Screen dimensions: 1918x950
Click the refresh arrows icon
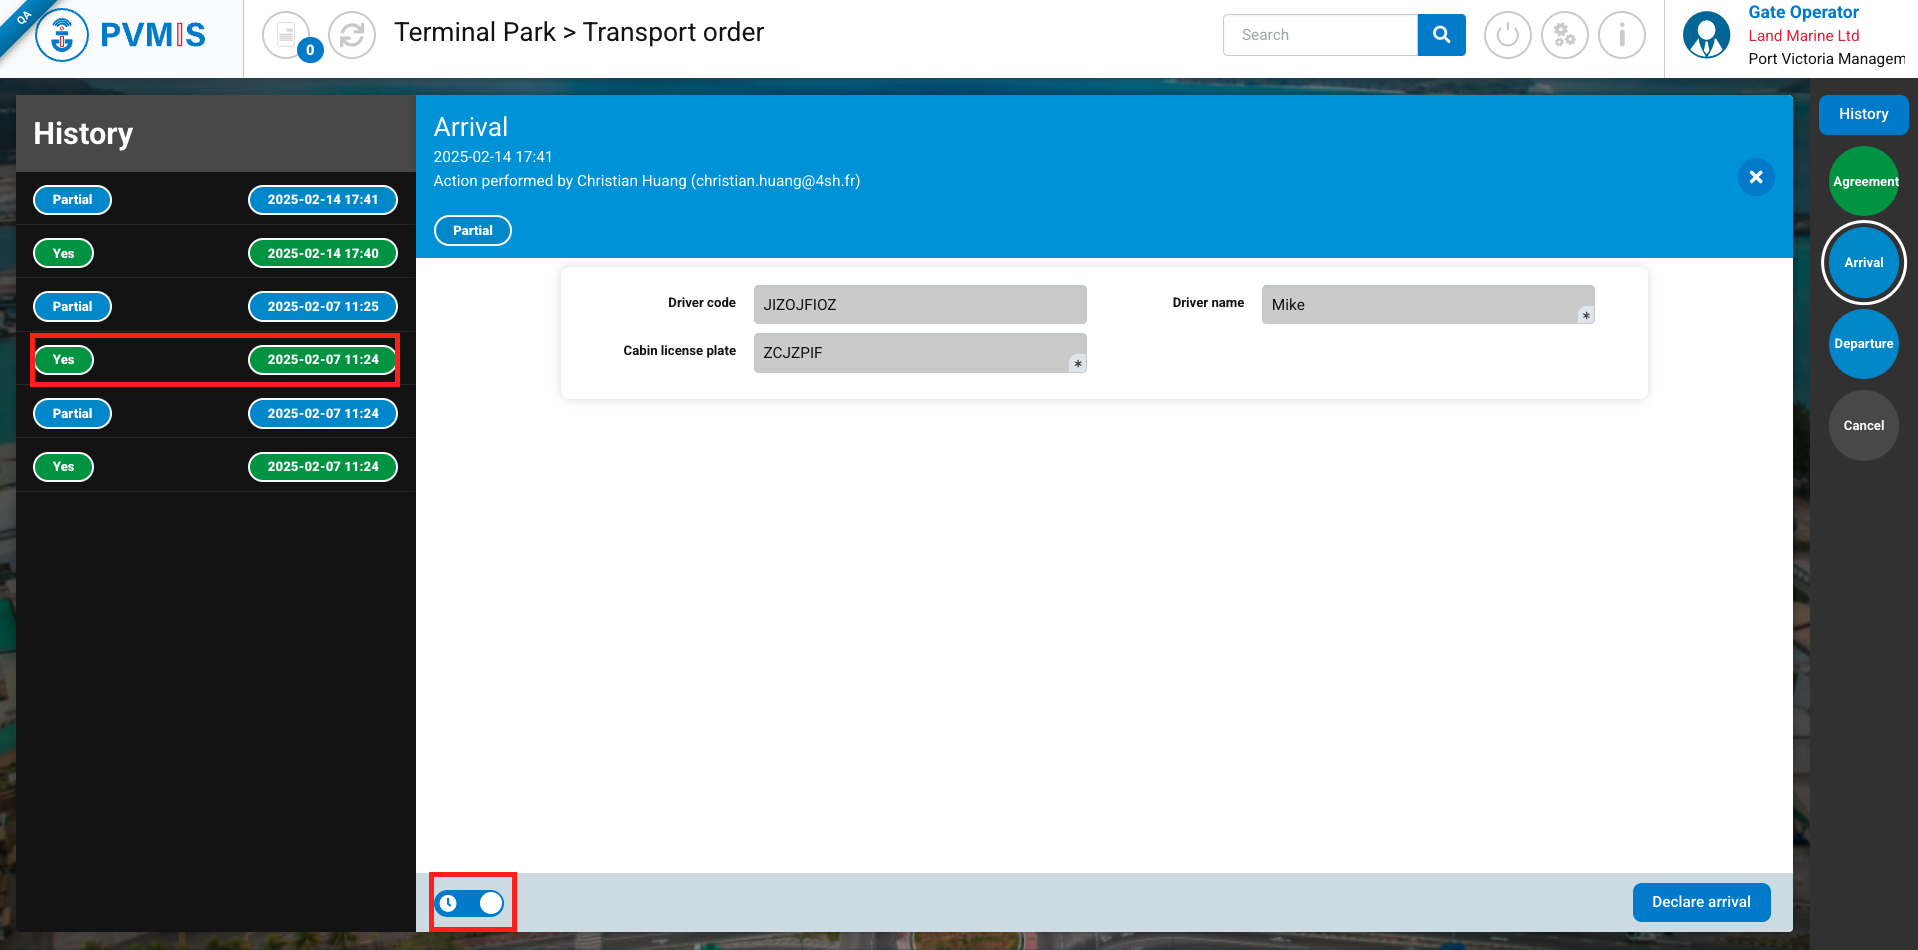coord(352,36)
